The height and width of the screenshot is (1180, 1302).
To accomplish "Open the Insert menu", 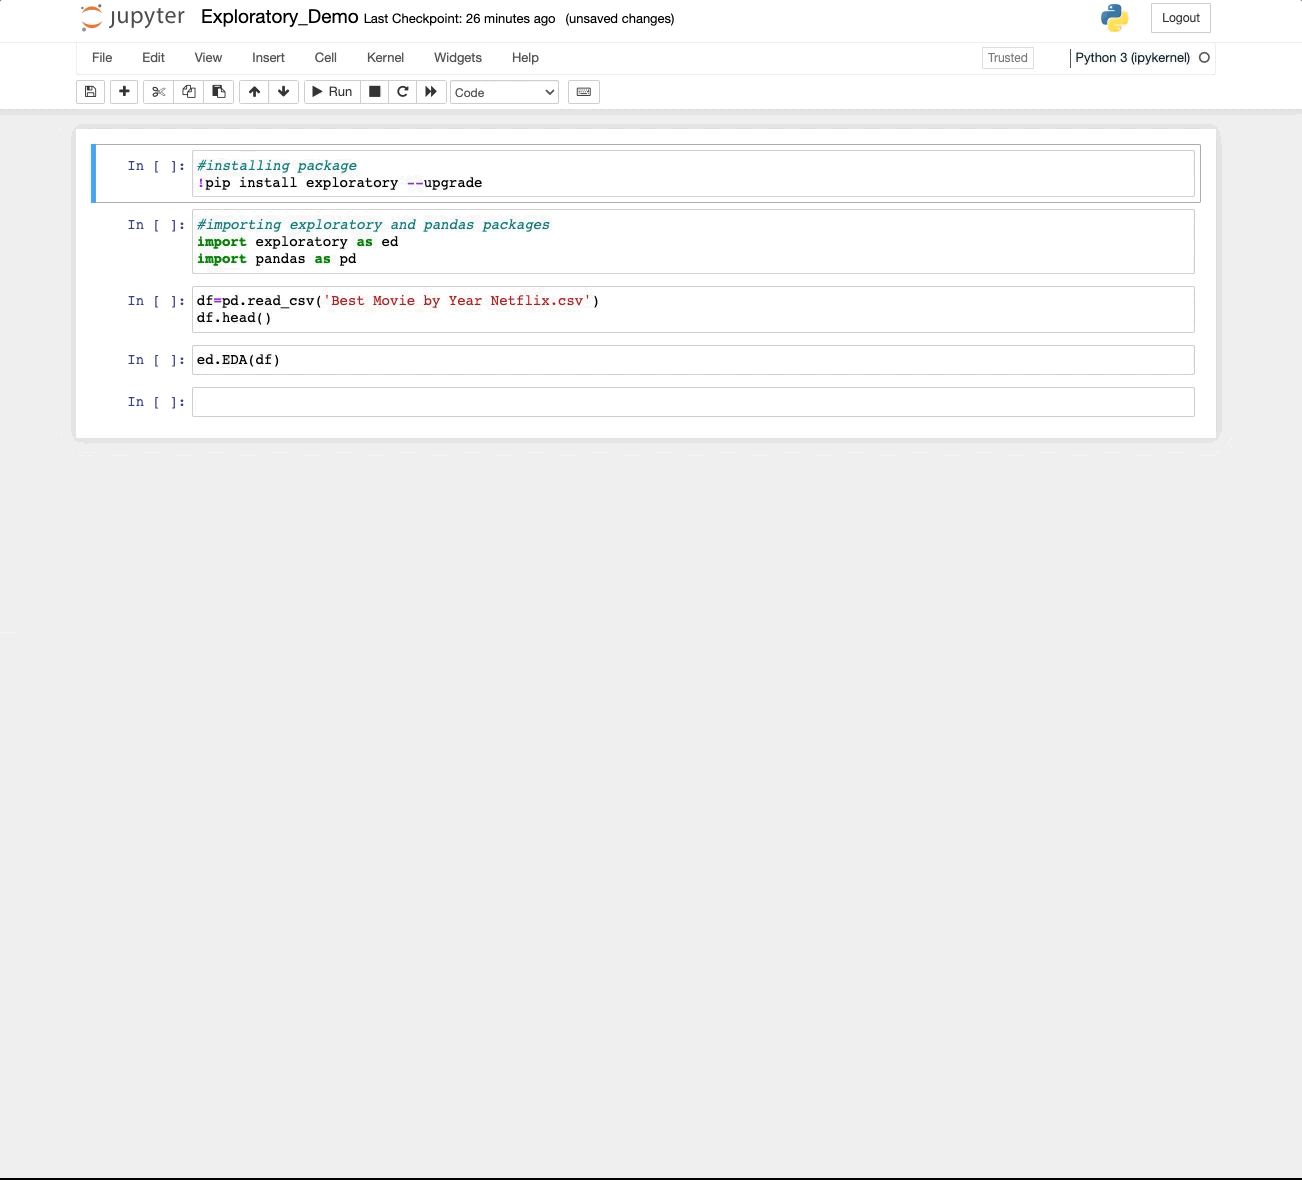I will coord(268,58).
